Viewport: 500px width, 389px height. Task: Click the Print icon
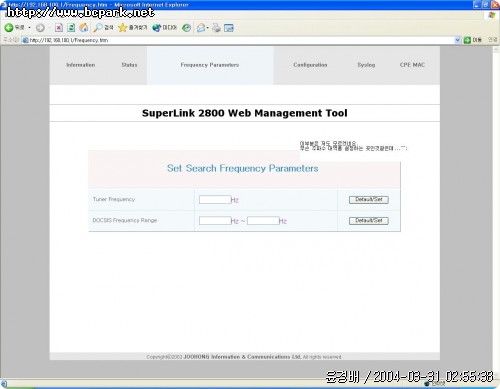(x=216, y=28)
